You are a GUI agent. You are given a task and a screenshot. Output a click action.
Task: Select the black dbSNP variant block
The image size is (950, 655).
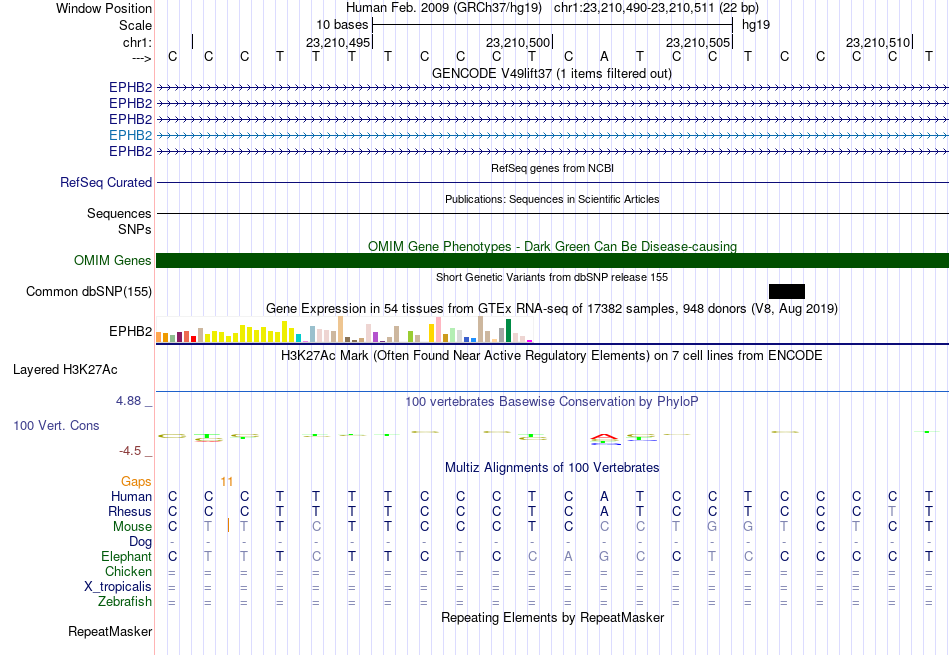tap(786, 291)
